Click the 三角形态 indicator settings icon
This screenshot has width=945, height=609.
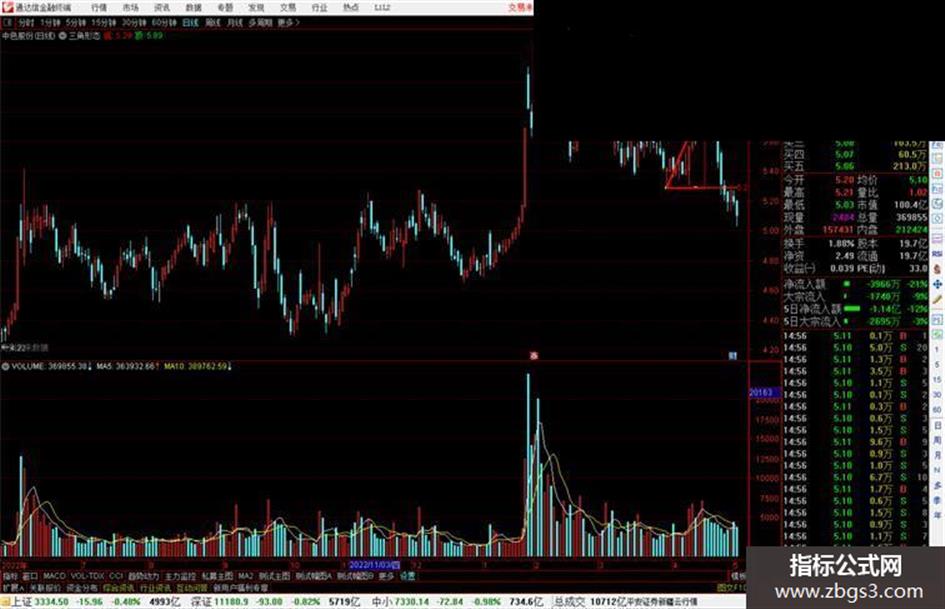click(x=62, y=36)
